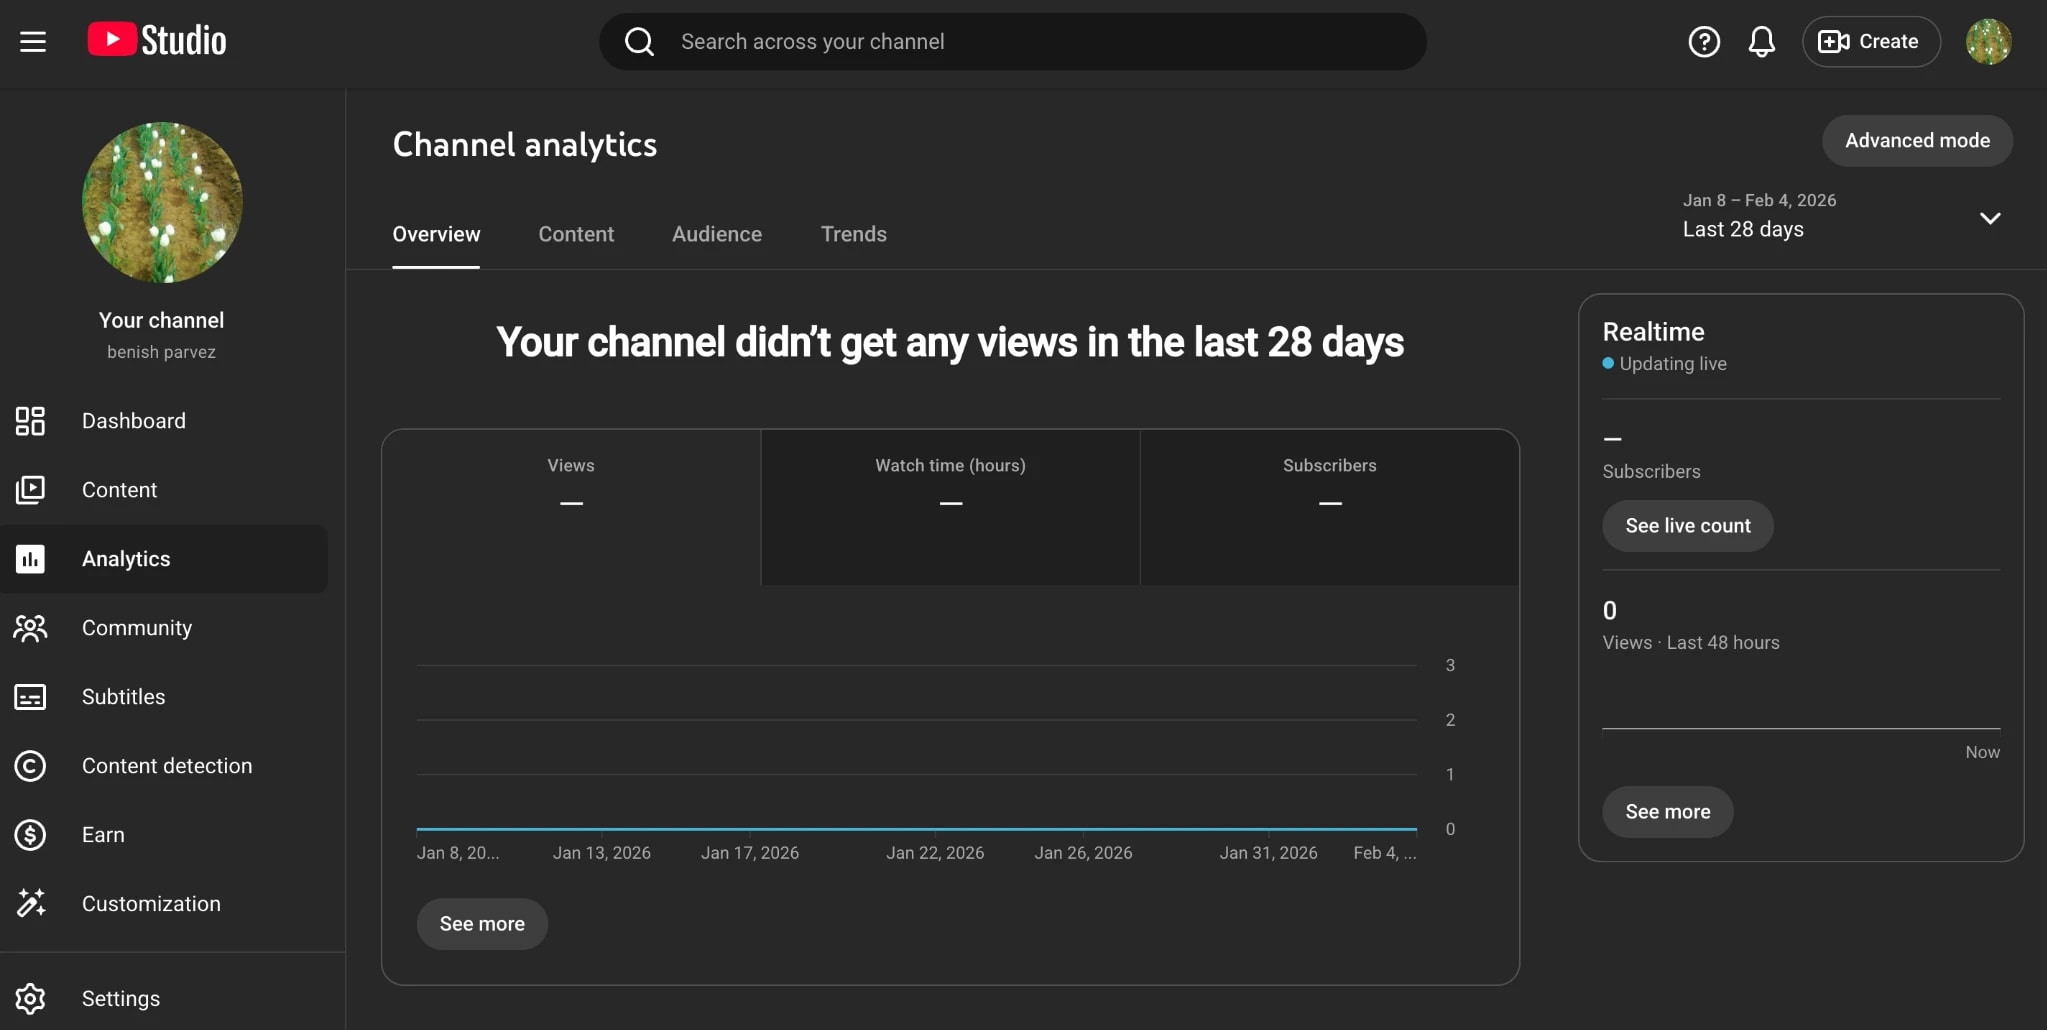Open the hamburger navigation menu
Image resolution: width=2047 pixels, height=1030 pixels.
[x=33, y=41]
